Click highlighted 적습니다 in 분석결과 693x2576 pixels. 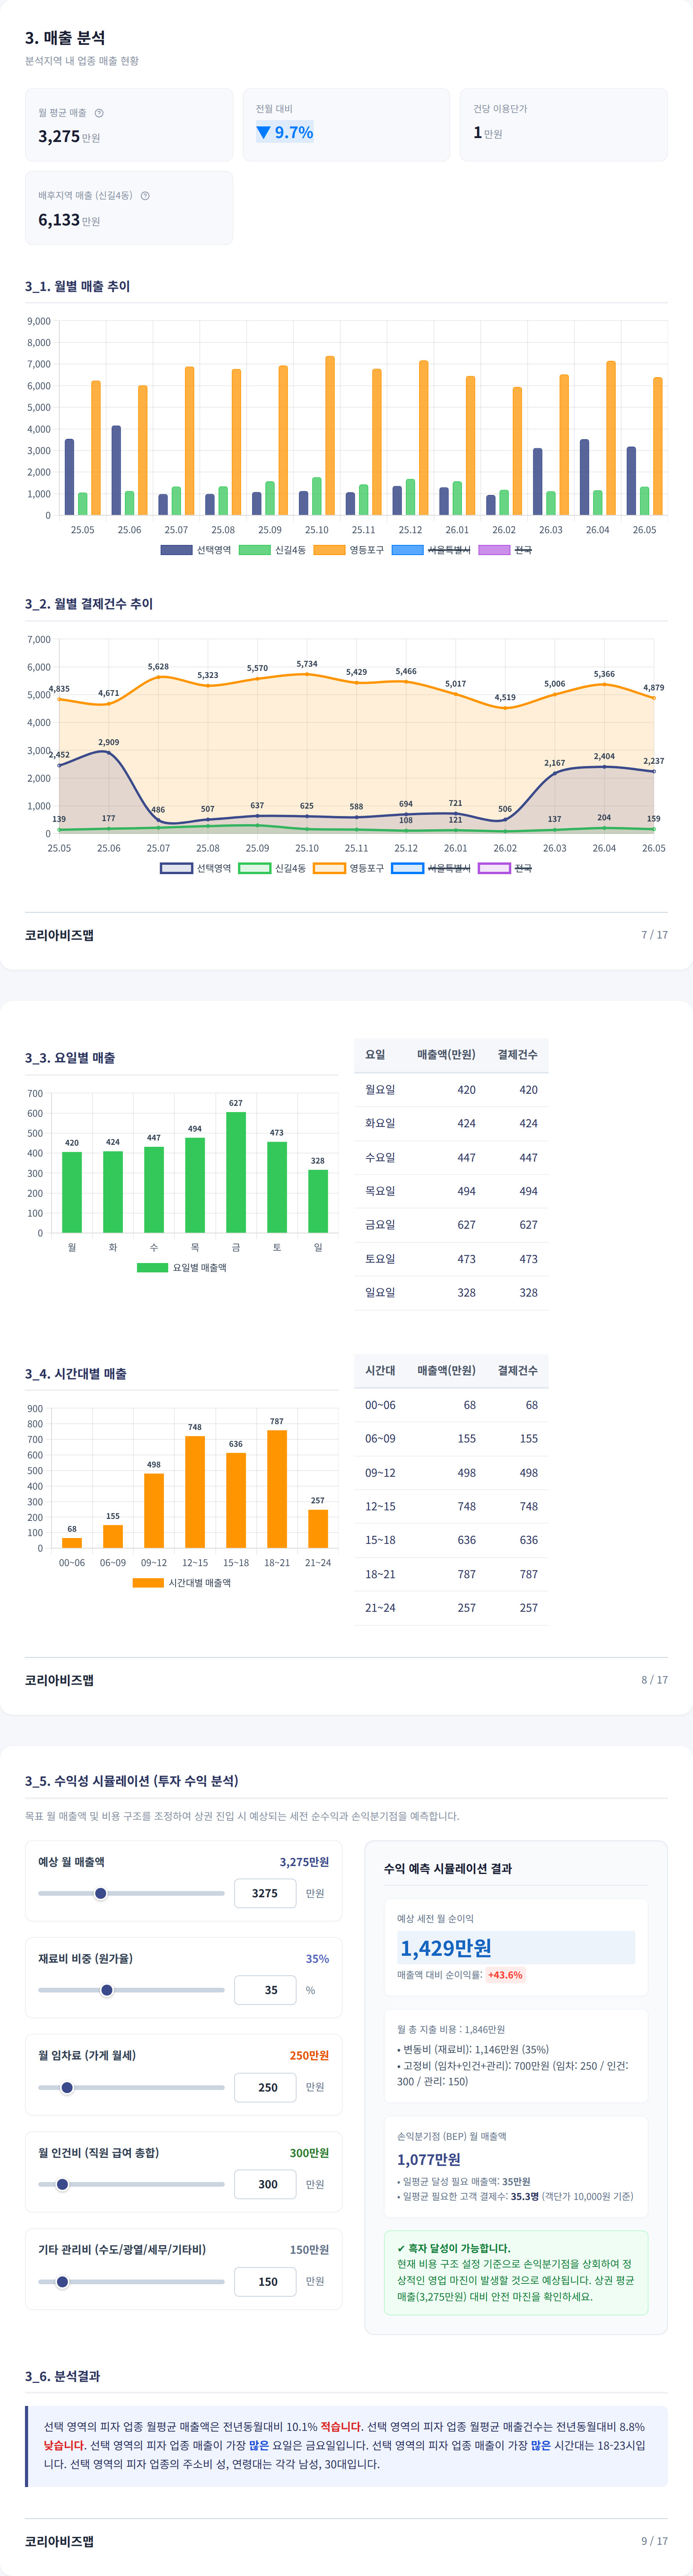[341, 2427]
